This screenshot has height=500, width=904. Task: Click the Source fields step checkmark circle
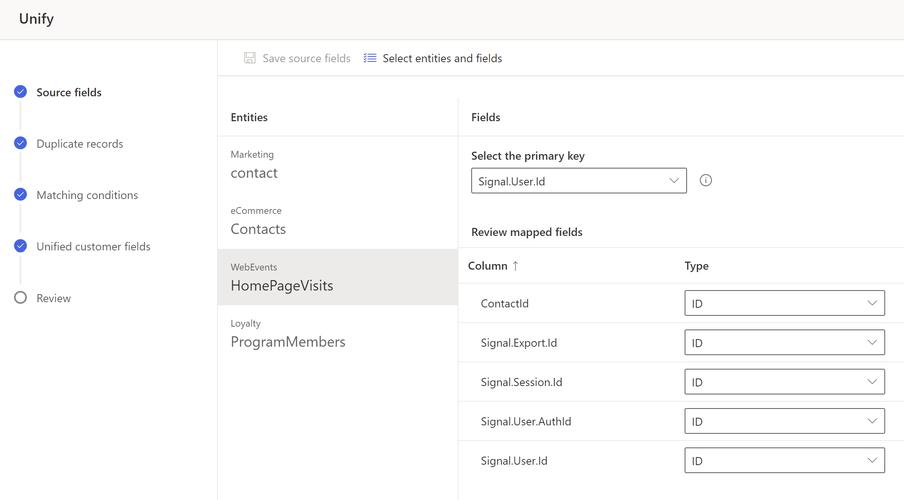tap(21, 92)
